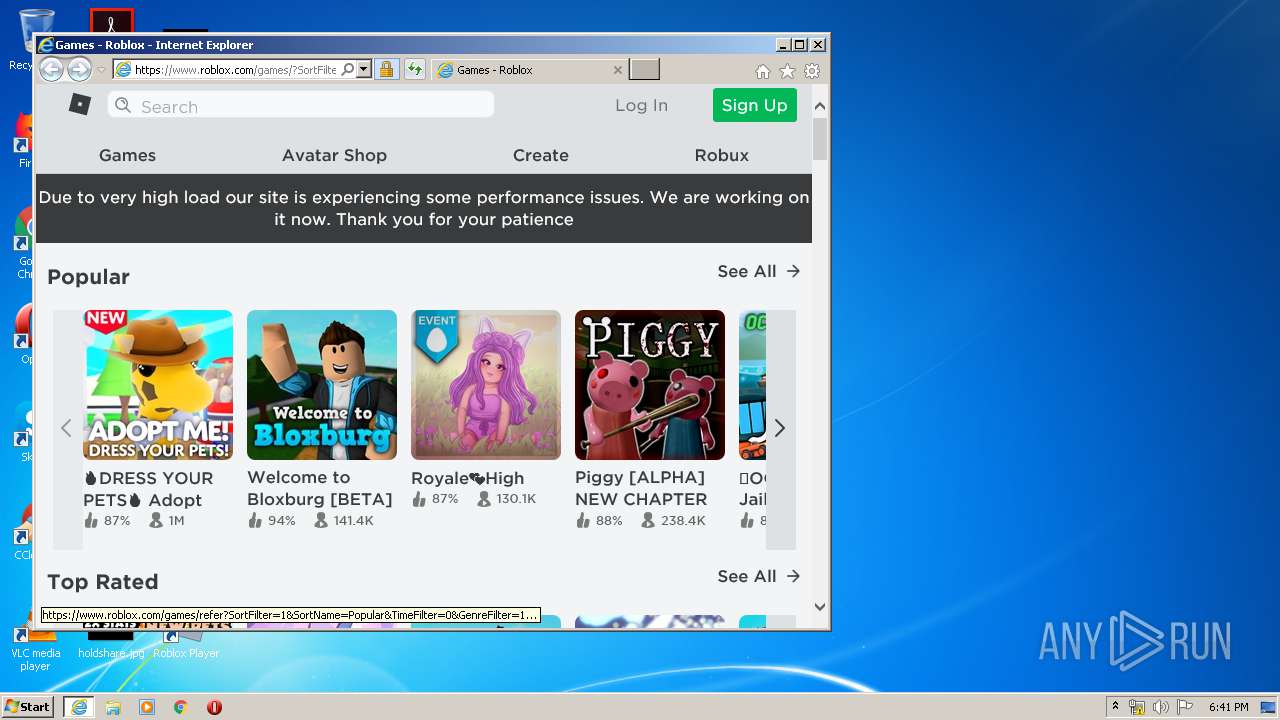
Task: Click the Windows Start button
Action: [x=27, y=706]
